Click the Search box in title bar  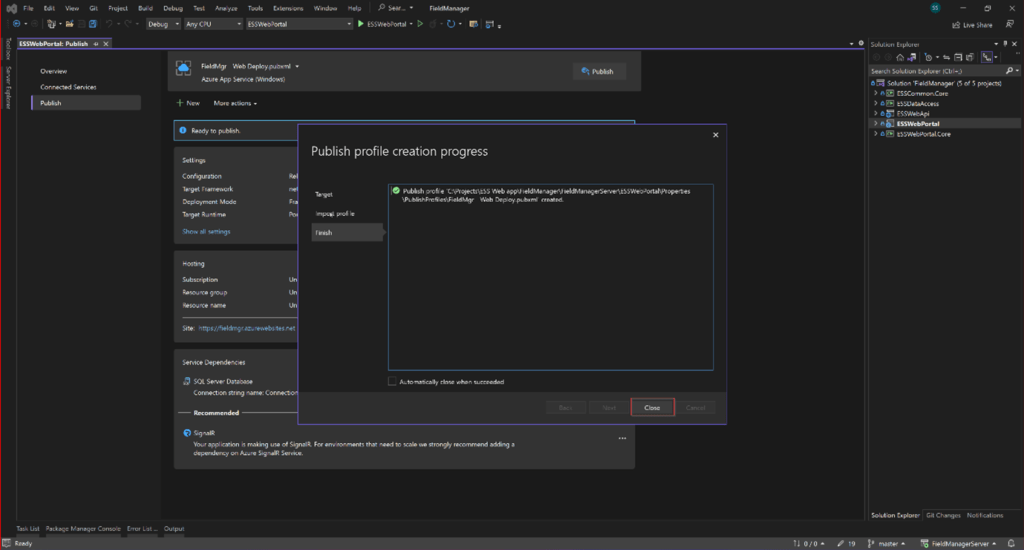pos(395,8)
